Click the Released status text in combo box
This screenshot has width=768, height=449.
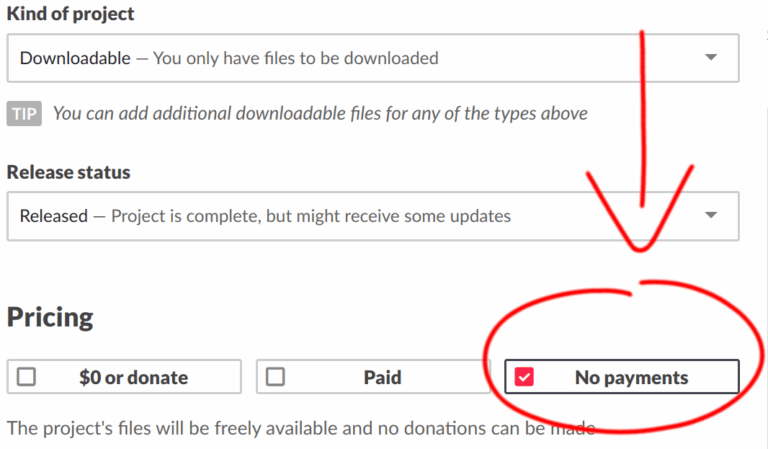(53, 215)
